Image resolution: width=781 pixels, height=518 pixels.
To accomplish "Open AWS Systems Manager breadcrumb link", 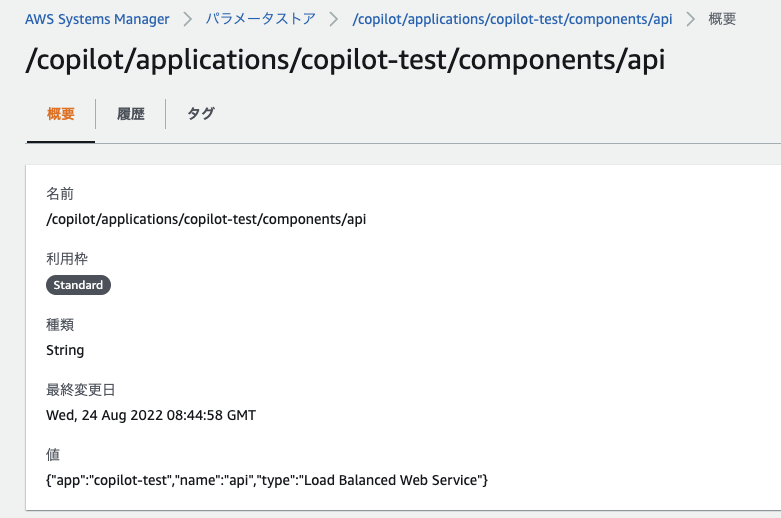I will click(97, 19).
